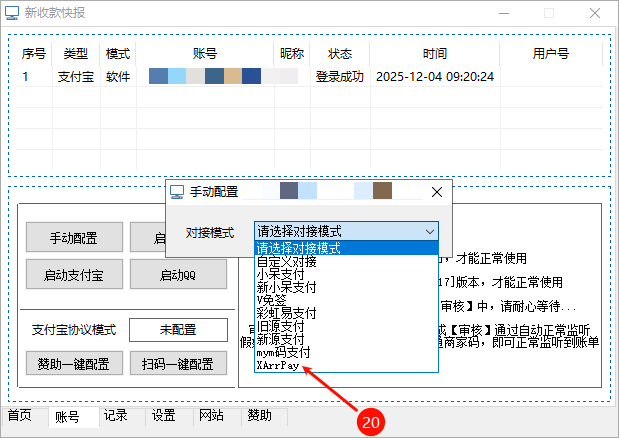
Task: Select XArrPay from the dropdown list
Action: pyautogui.click(x=278, y=366)
